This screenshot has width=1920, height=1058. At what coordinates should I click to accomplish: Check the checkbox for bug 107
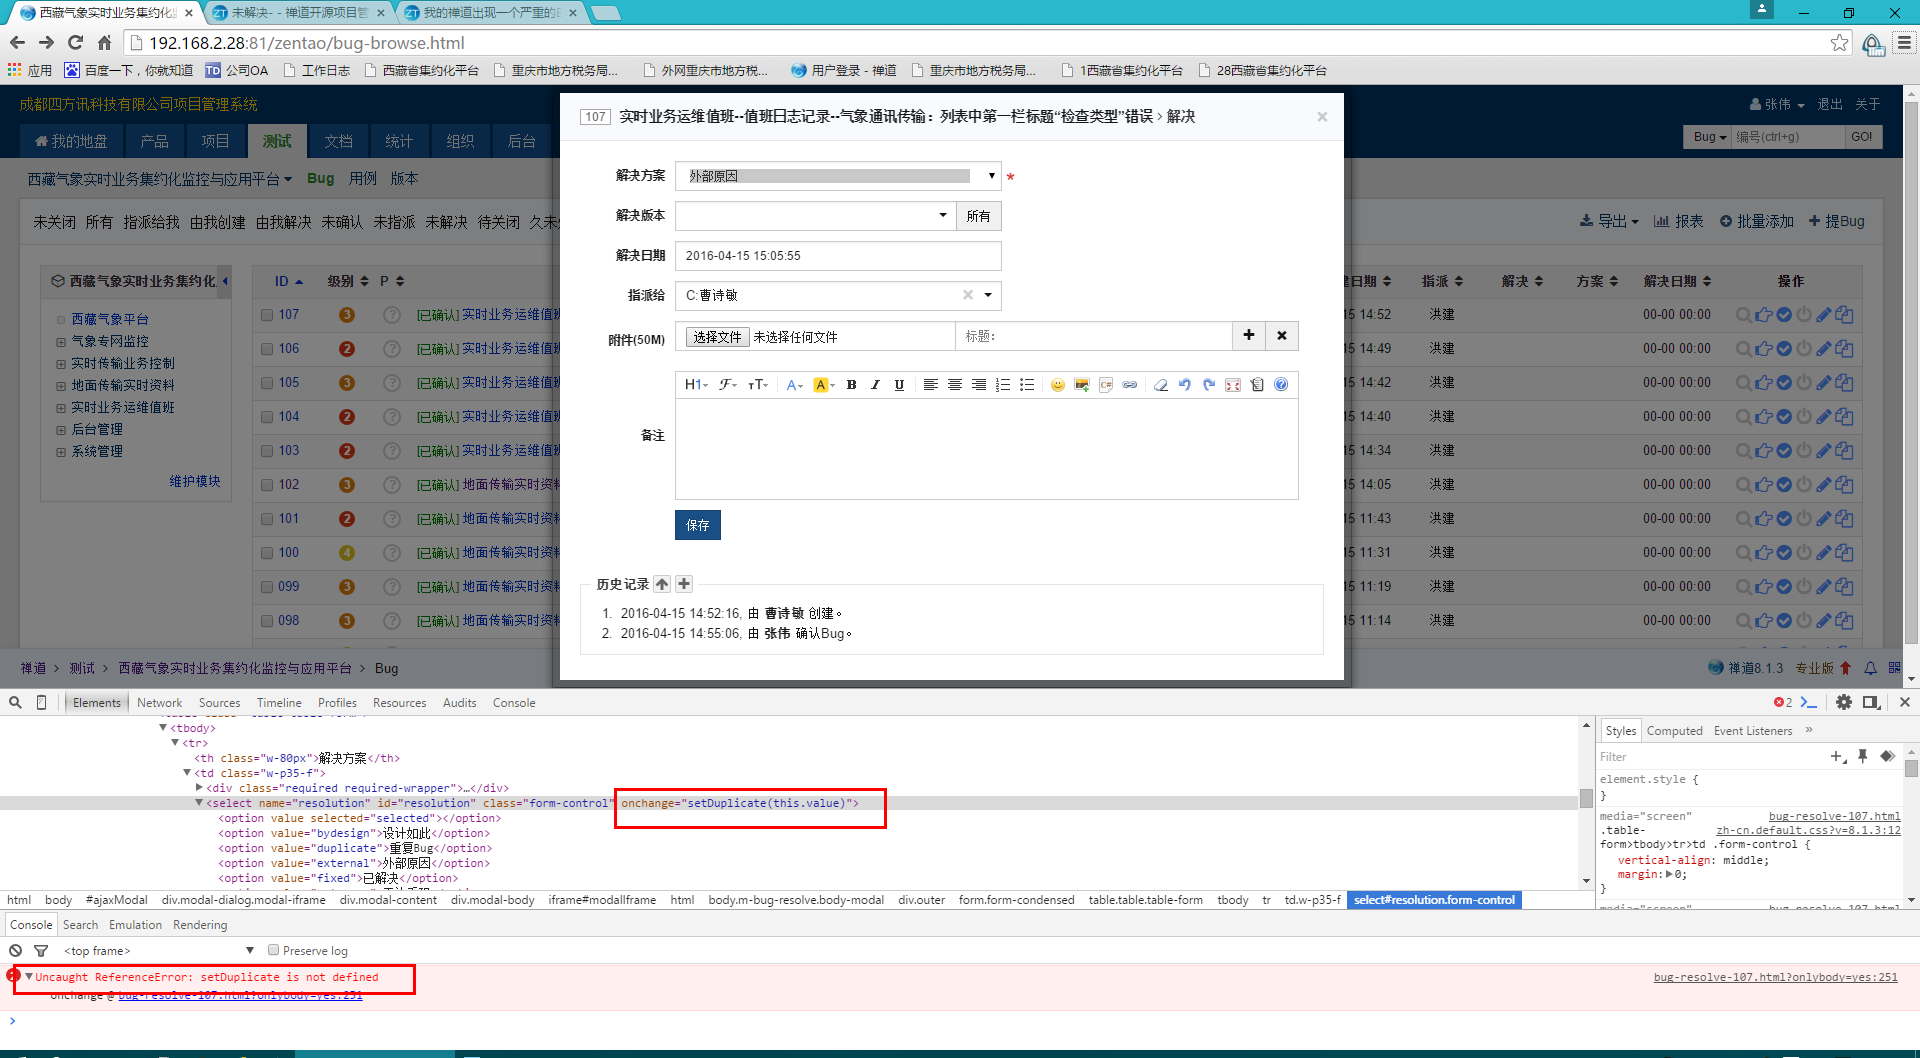pyautogui.click(x=267, y=315)
